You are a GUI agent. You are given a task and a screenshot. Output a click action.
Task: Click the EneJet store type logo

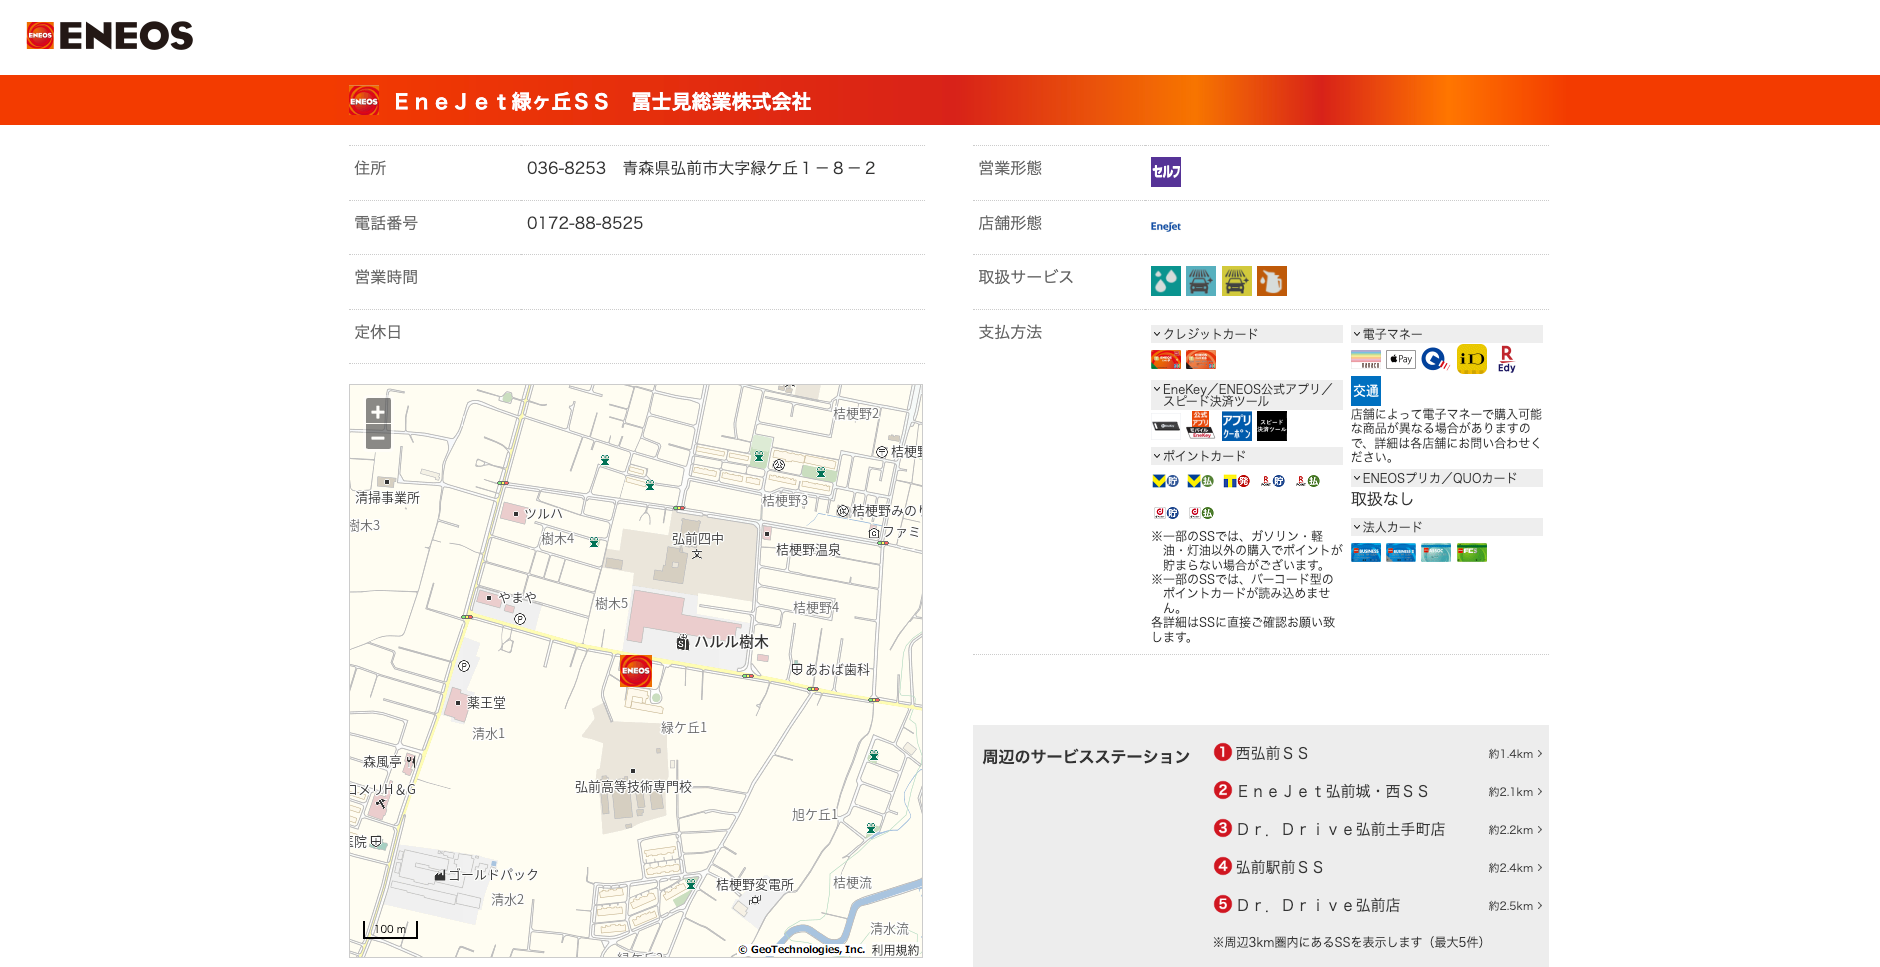click(1166, 227)
